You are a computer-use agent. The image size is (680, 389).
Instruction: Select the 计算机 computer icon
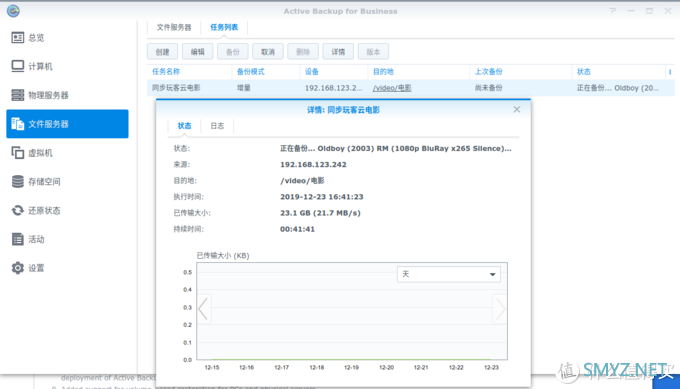click(x=17, y=66)
